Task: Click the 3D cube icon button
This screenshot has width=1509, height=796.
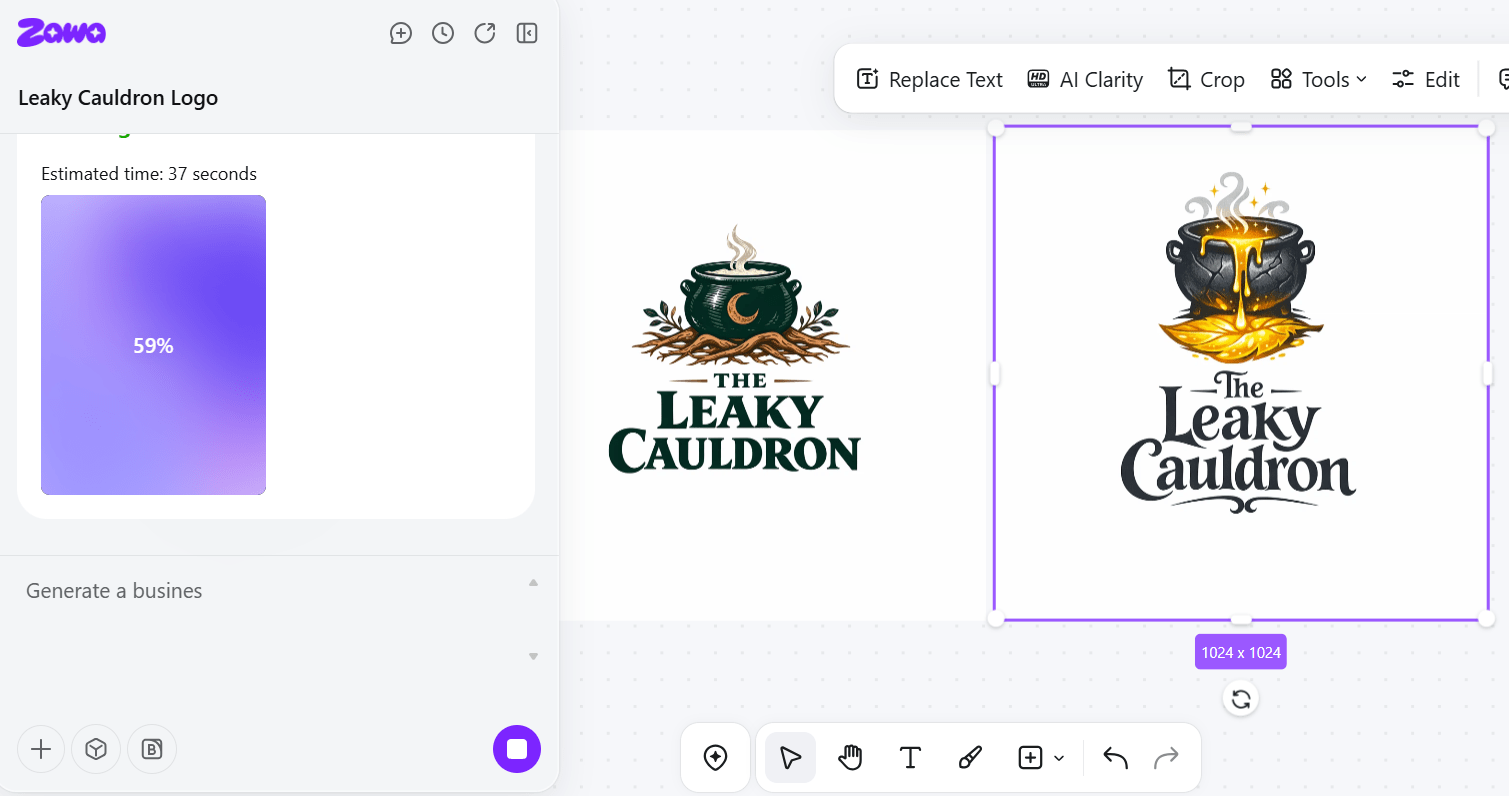Action: (x=96, y=749)
